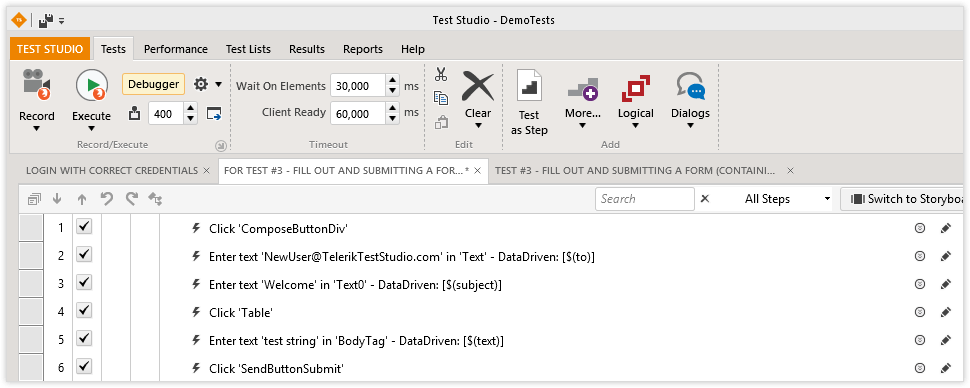
Task: Edit step 6 with pencil icon
Action: pyautogui.click(x=945, y=368)
